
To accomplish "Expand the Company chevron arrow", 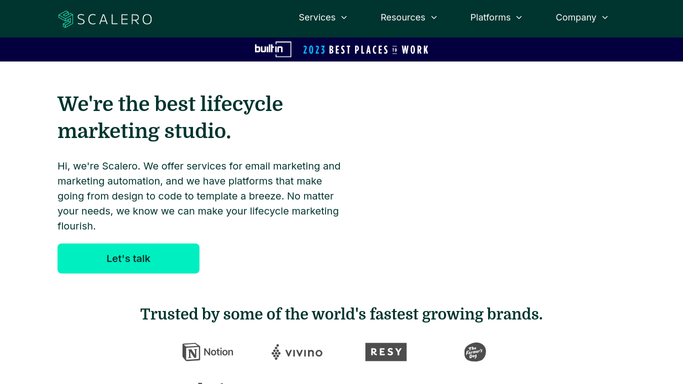I will coord(605,18).
